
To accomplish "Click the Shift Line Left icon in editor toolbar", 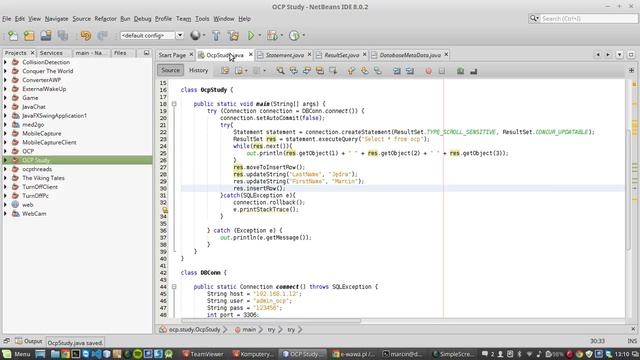I will point(397,71).
